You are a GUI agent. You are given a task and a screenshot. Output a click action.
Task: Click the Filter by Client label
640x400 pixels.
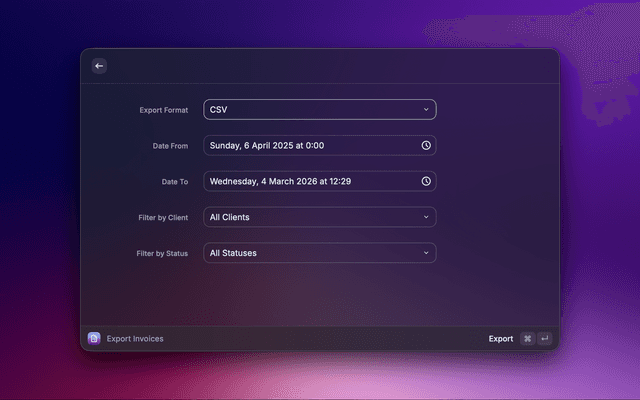coord(162,217)
